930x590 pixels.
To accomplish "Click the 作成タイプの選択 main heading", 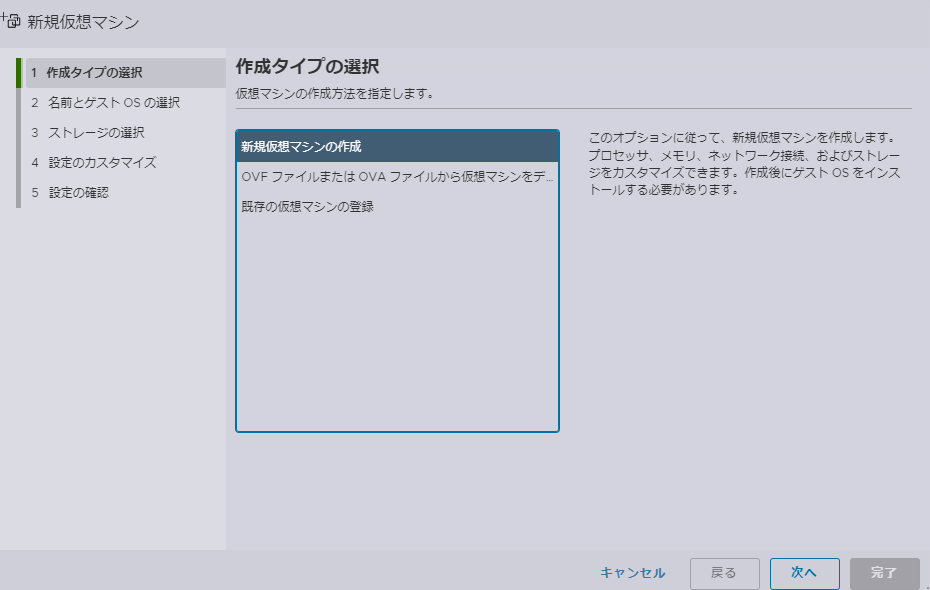I will (x=307, y=67).
